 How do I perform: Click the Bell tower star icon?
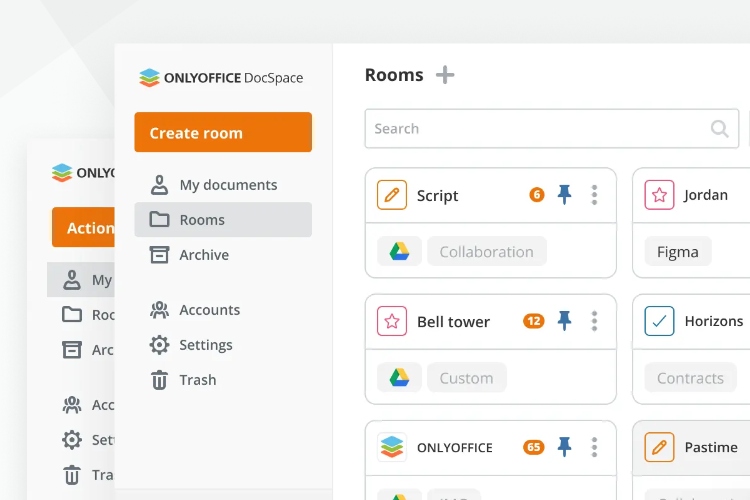coord(392,321)
